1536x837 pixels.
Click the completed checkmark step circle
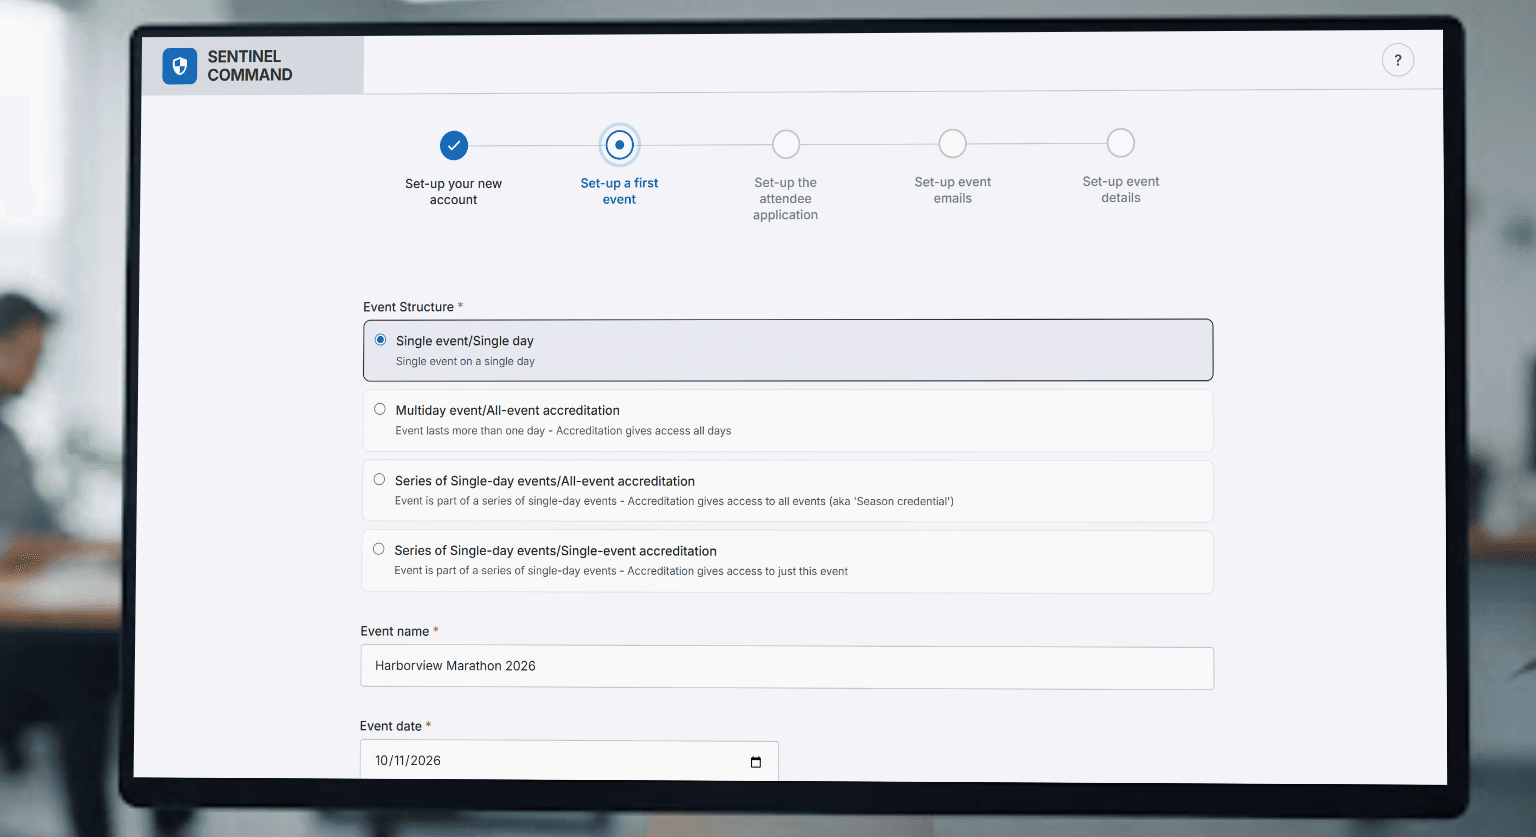click(x=454, y=145)
